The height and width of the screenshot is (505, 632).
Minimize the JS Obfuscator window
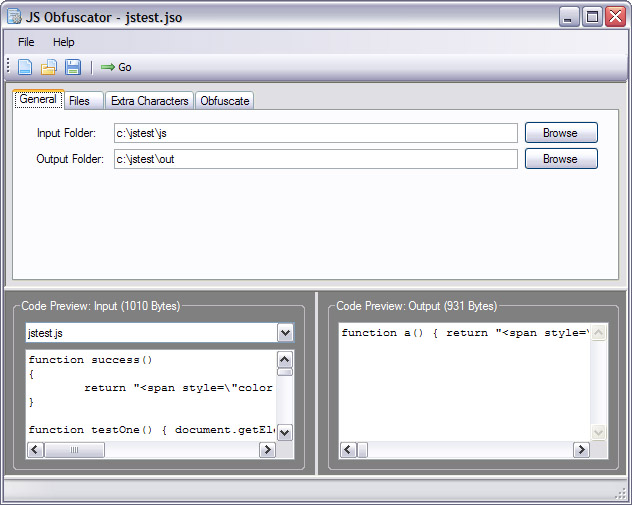(x=569, y=17)
